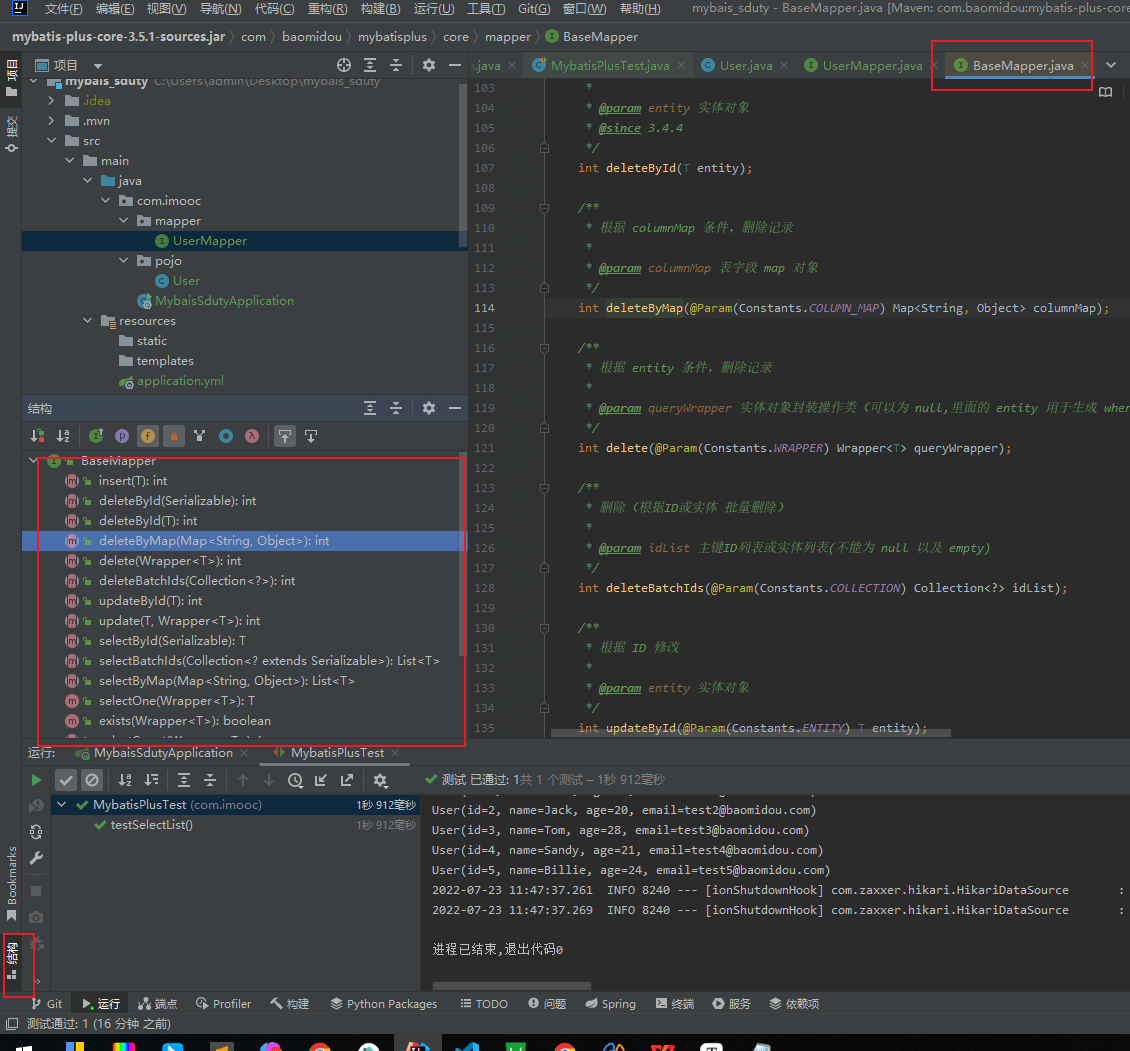The image size is (1130, 1051).
Task: Expand all test results in run toolbar
Action: coord(184,780)
